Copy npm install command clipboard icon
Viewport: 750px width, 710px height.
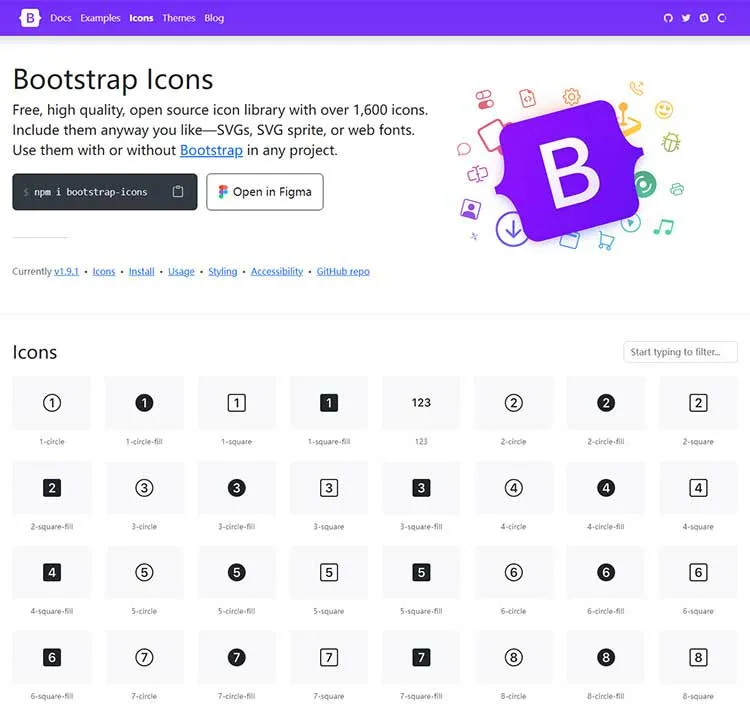coord(177,191)
